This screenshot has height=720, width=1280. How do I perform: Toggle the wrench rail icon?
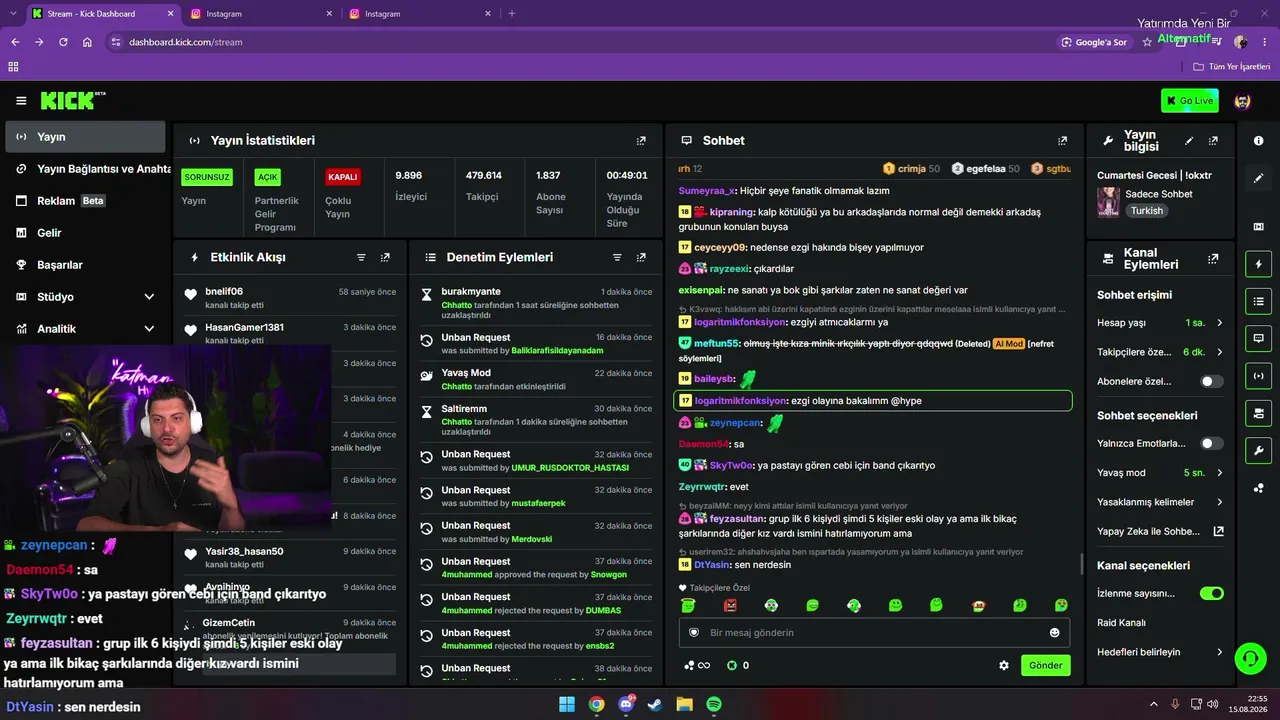click(x=1258, y=450)
